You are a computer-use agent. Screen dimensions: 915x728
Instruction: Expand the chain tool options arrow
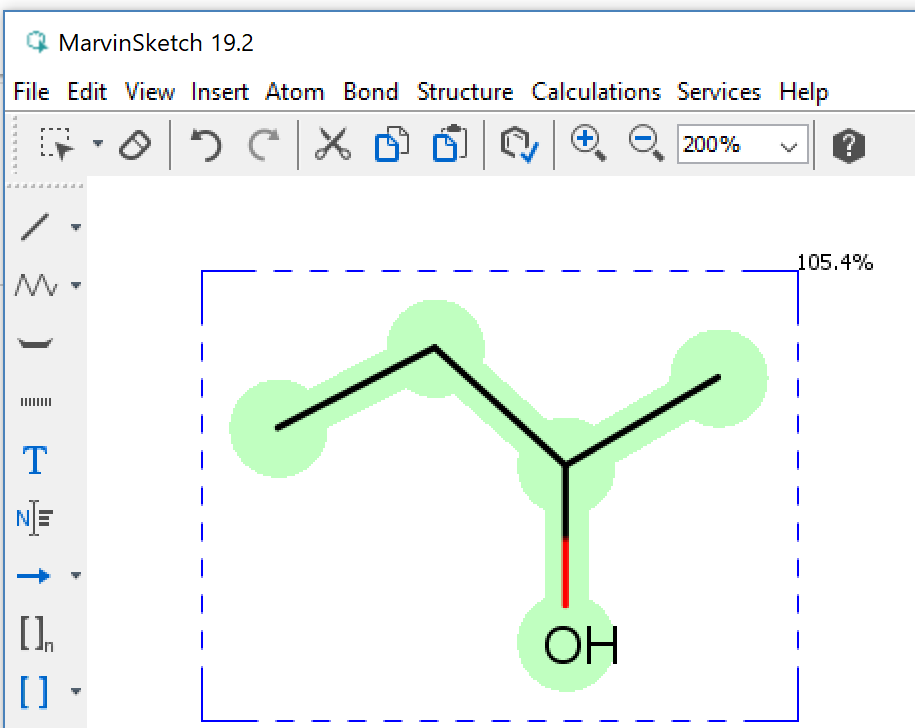click(76, 286)
